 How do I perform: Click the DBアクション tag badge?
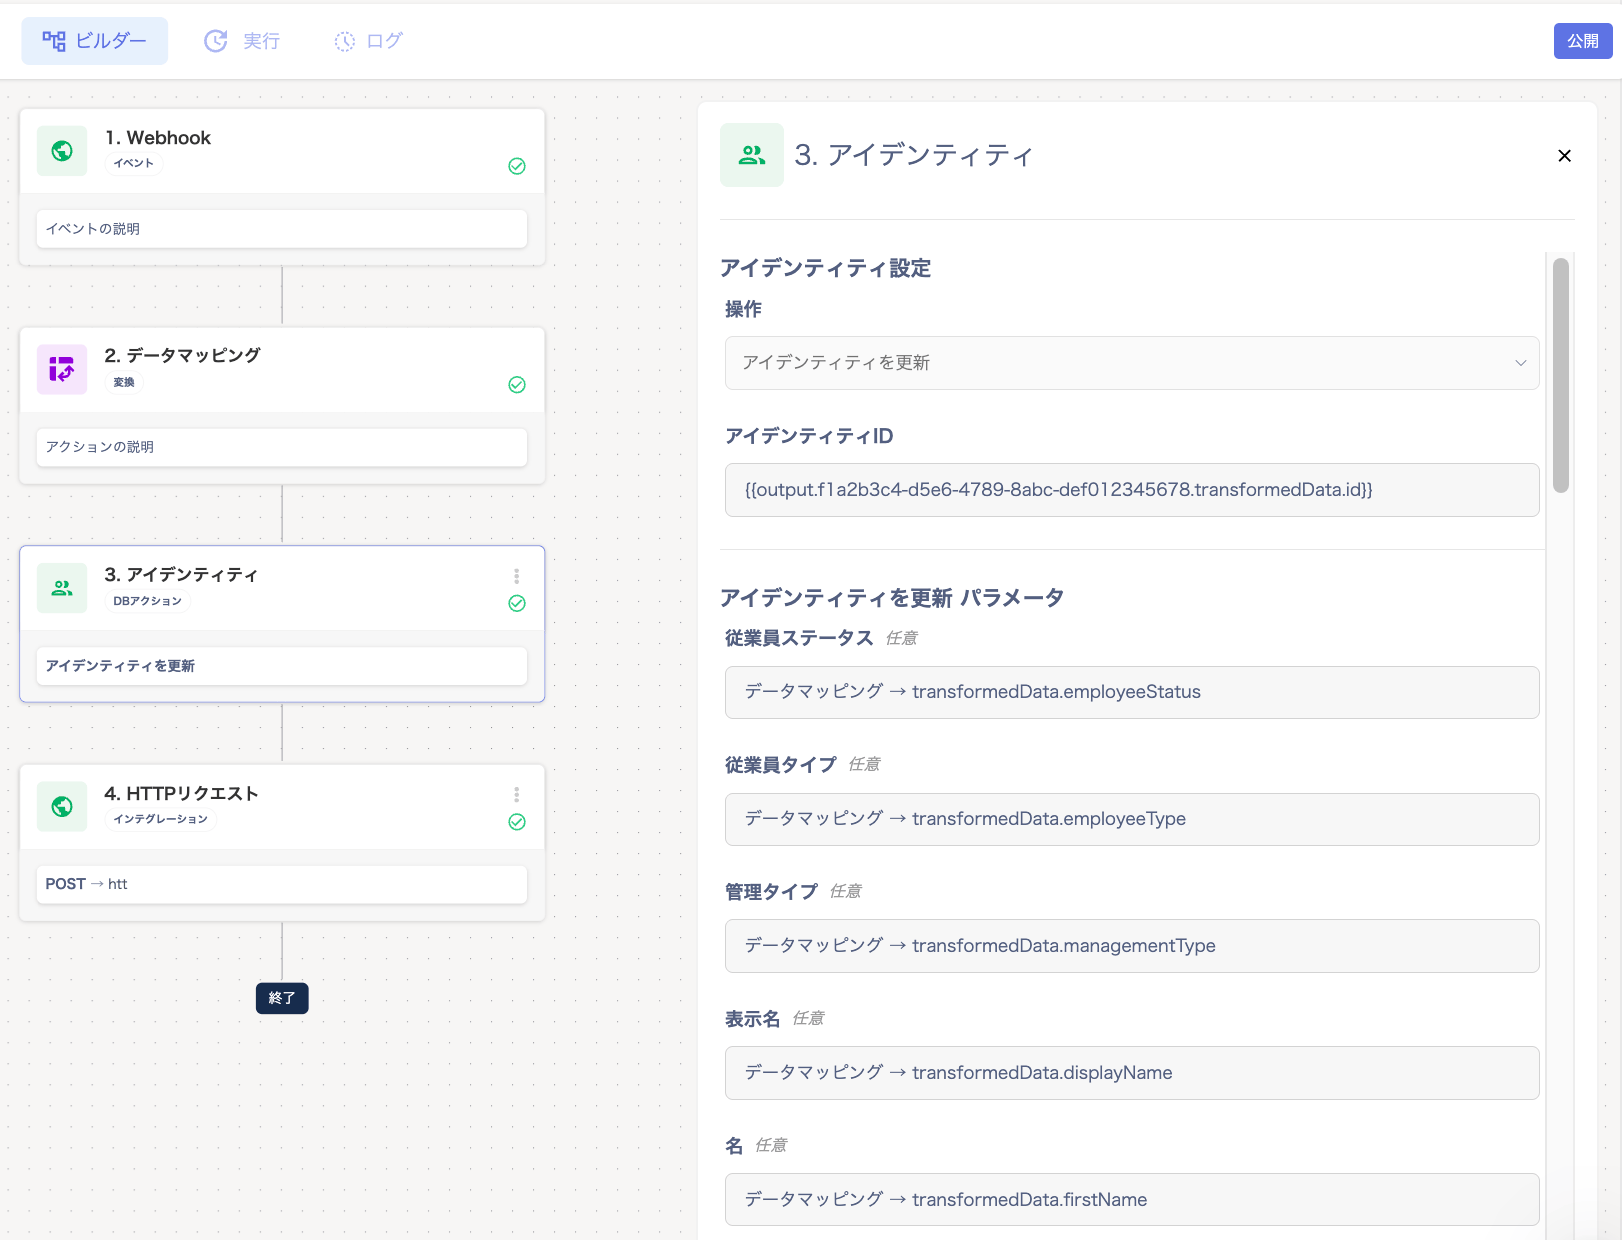pyautogui.click(x=148, y=601)
